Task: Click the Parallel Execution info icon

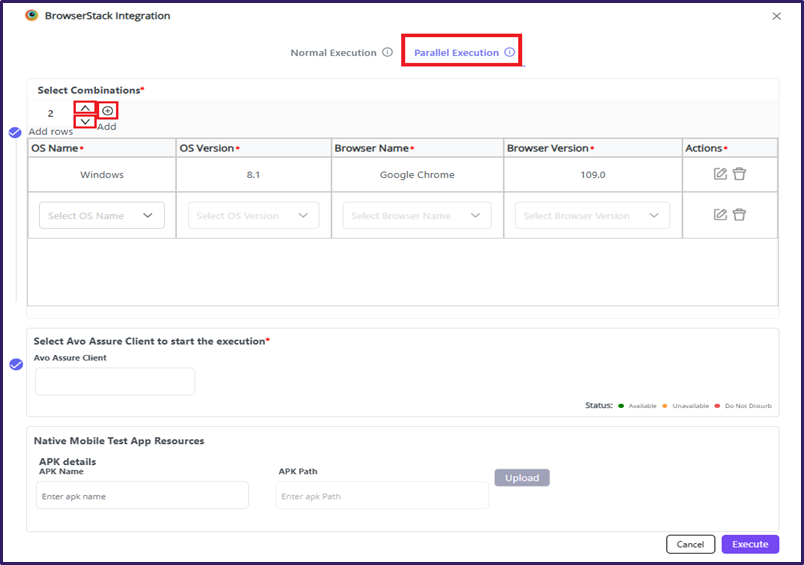Action: point(509,53)
